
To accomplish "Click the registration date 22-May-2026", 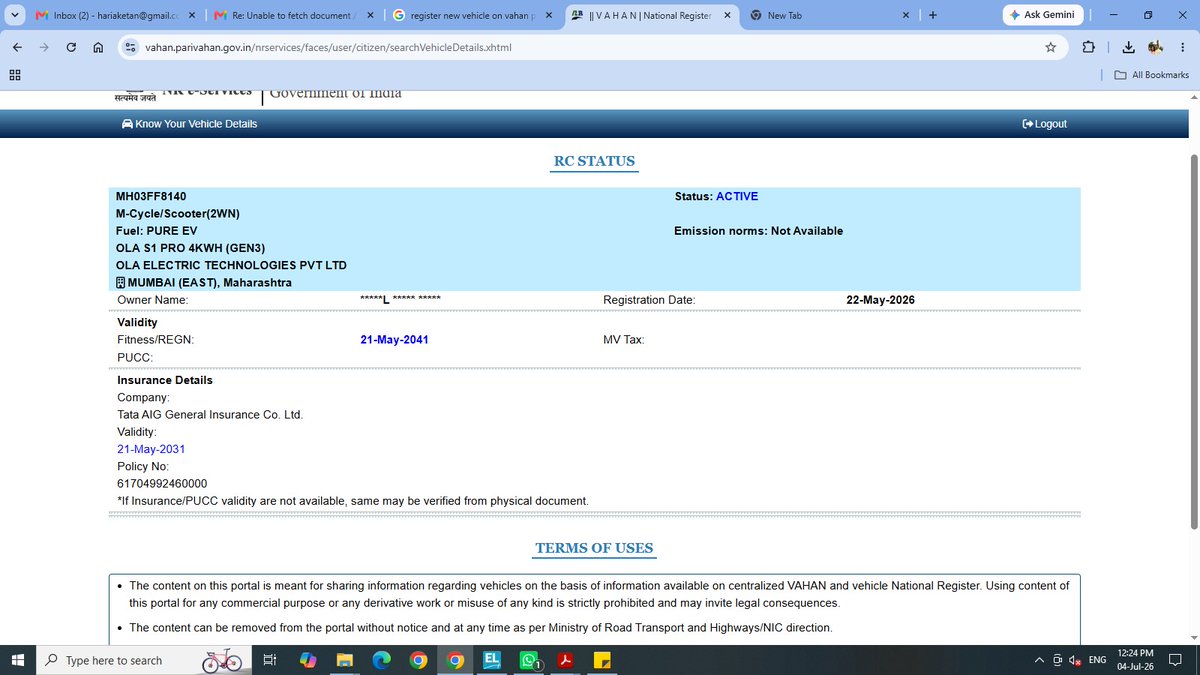I will pos(880,300).
